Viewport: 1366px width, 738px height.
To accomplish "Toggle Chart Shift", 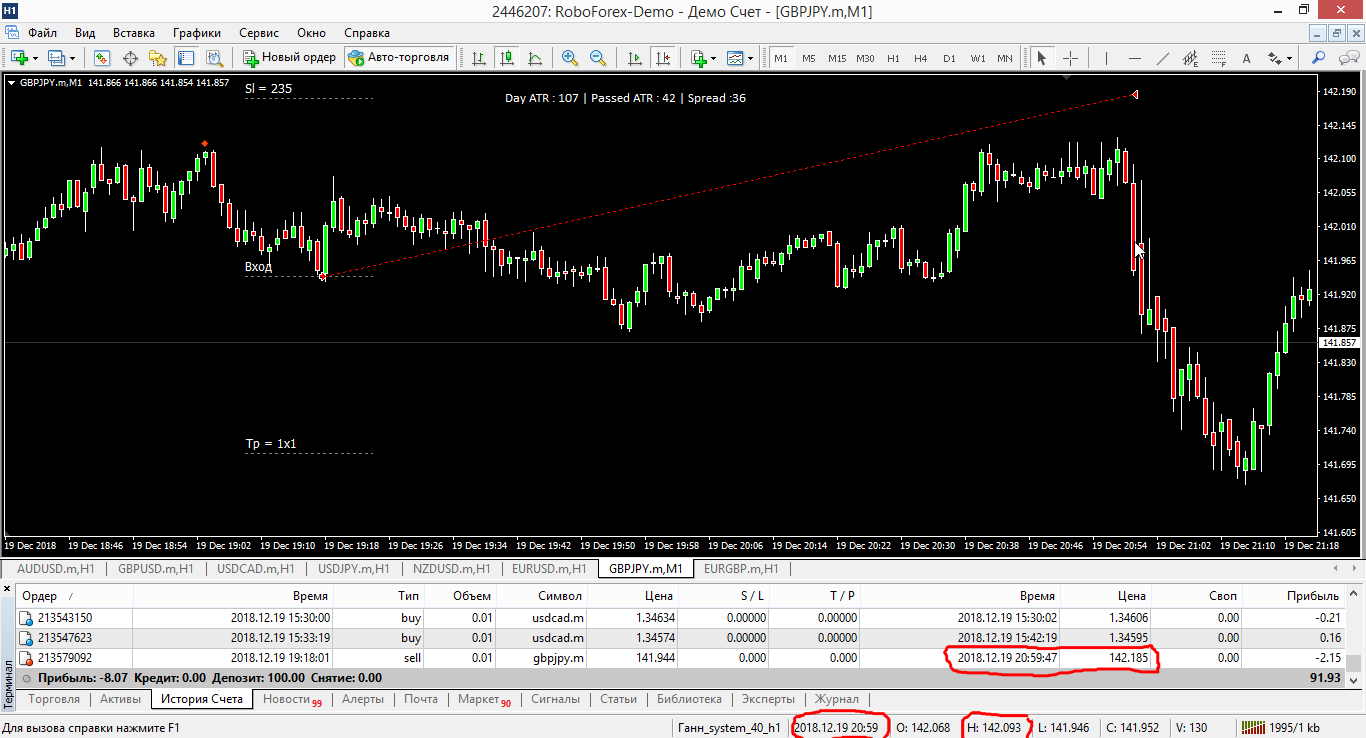I will pyautogui.click(x=662, y=57).
